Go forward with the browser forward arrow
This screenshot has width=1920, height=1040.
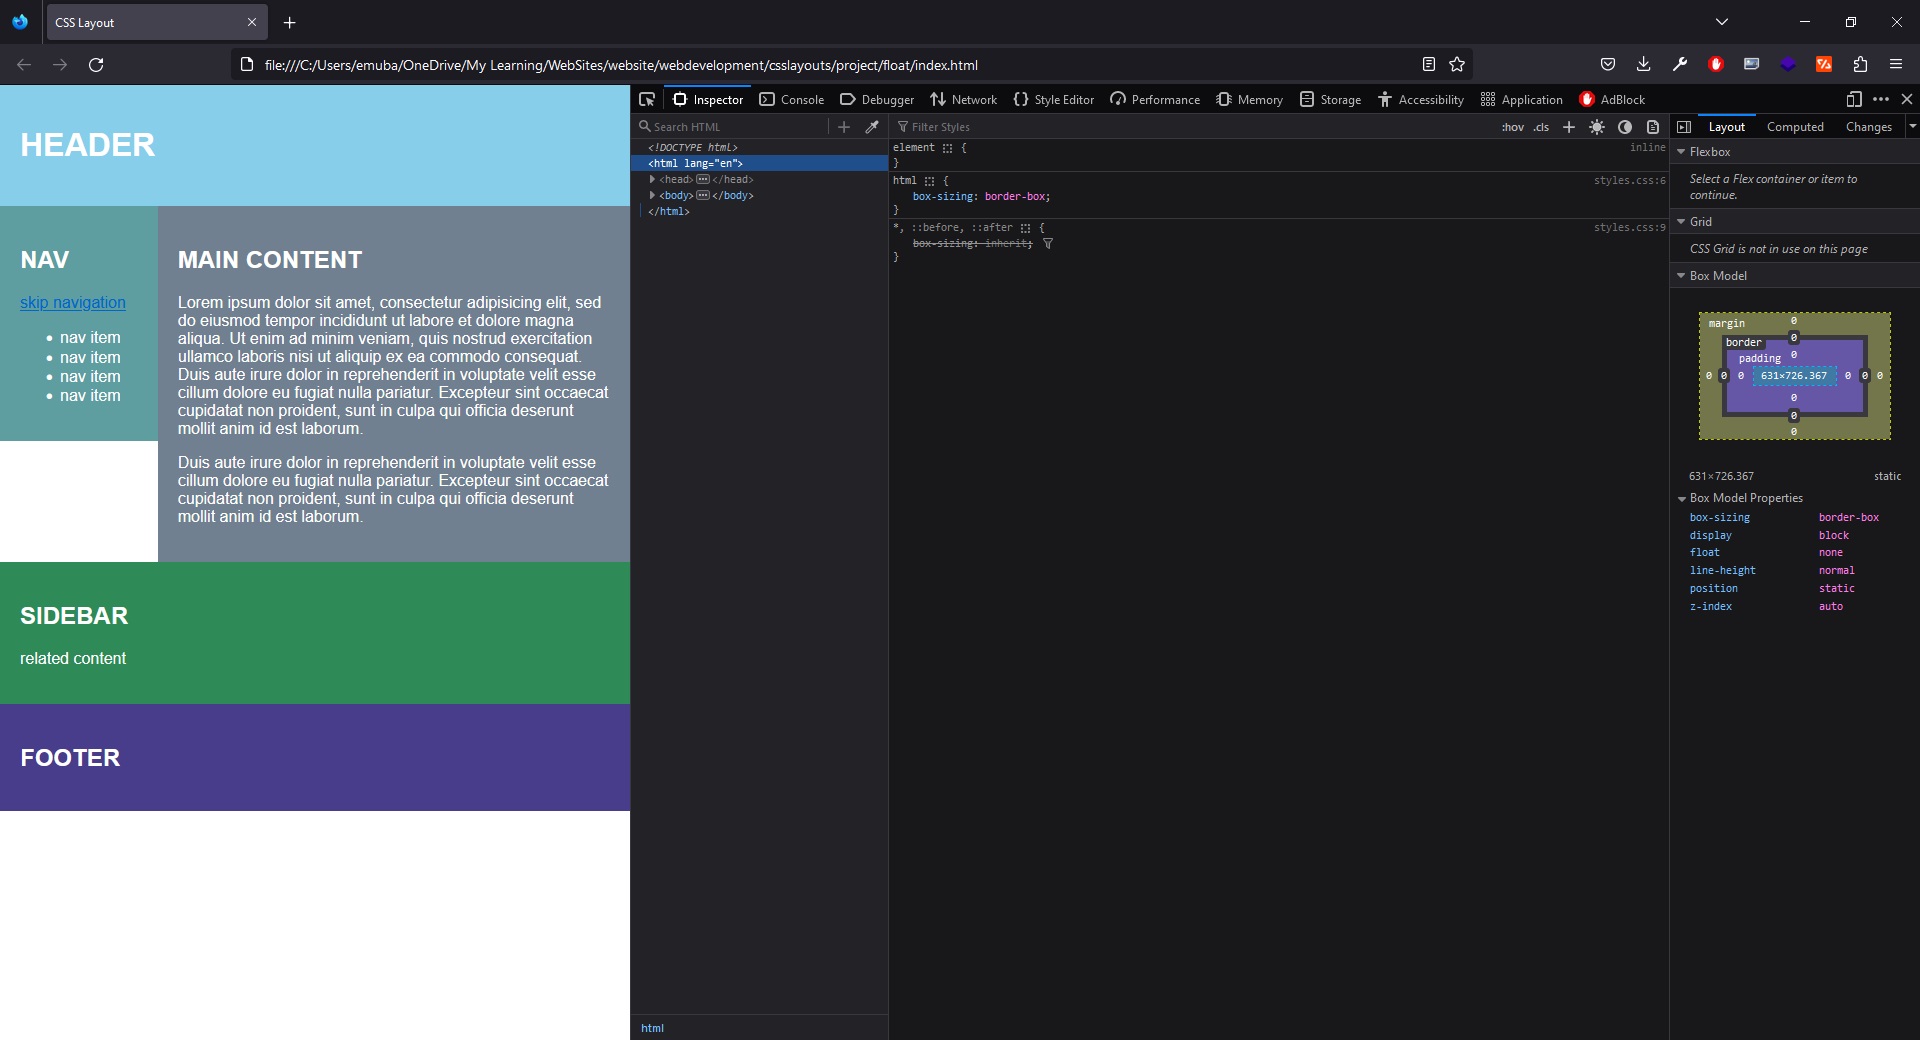click(x=60, y=65)
